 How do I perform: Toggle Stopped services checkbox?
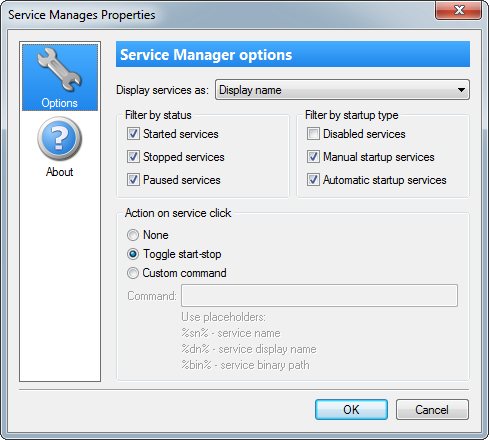[x=133, y=157]
